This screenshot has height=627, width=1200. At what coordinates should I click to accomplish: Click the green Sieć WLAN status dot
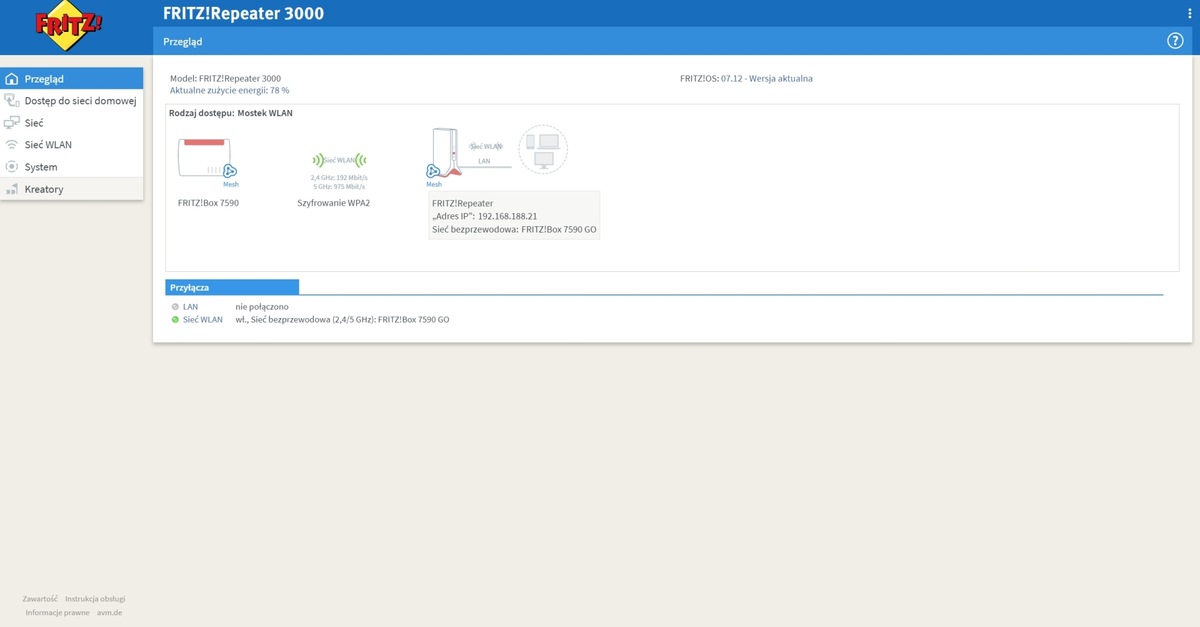tap(175, 320)
